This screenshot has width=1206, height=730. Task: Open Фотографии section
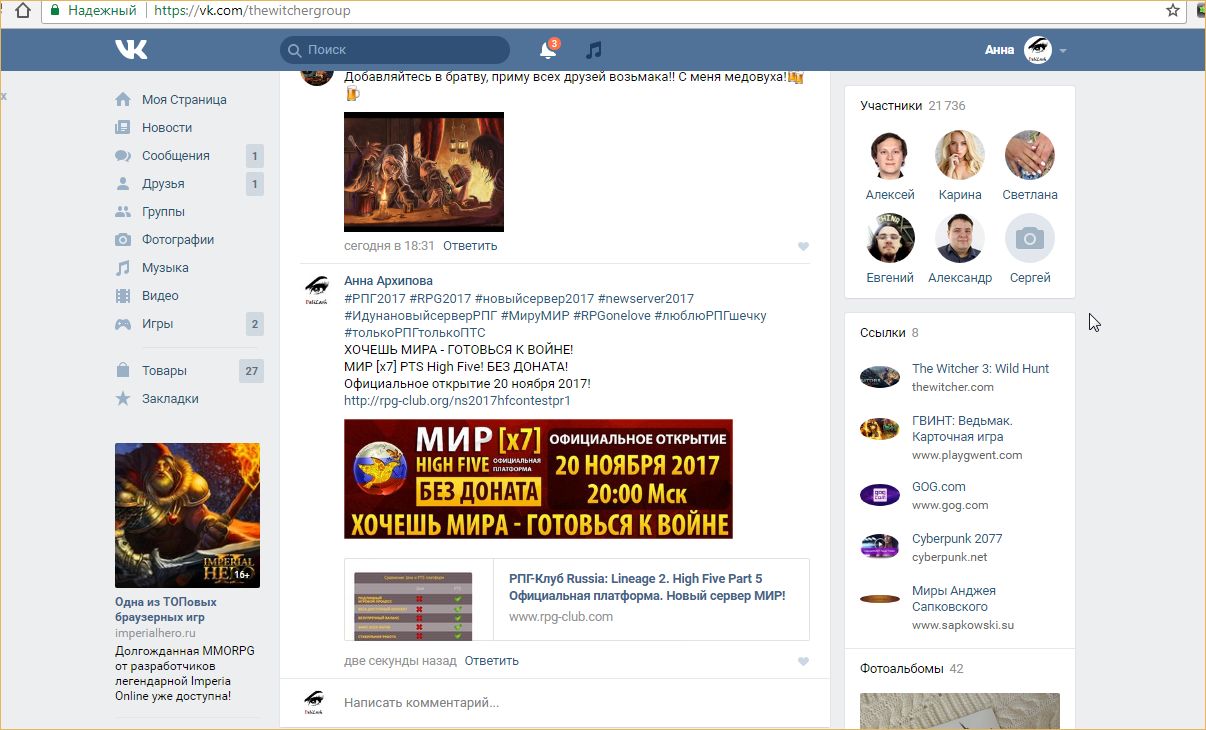(178, 239)
